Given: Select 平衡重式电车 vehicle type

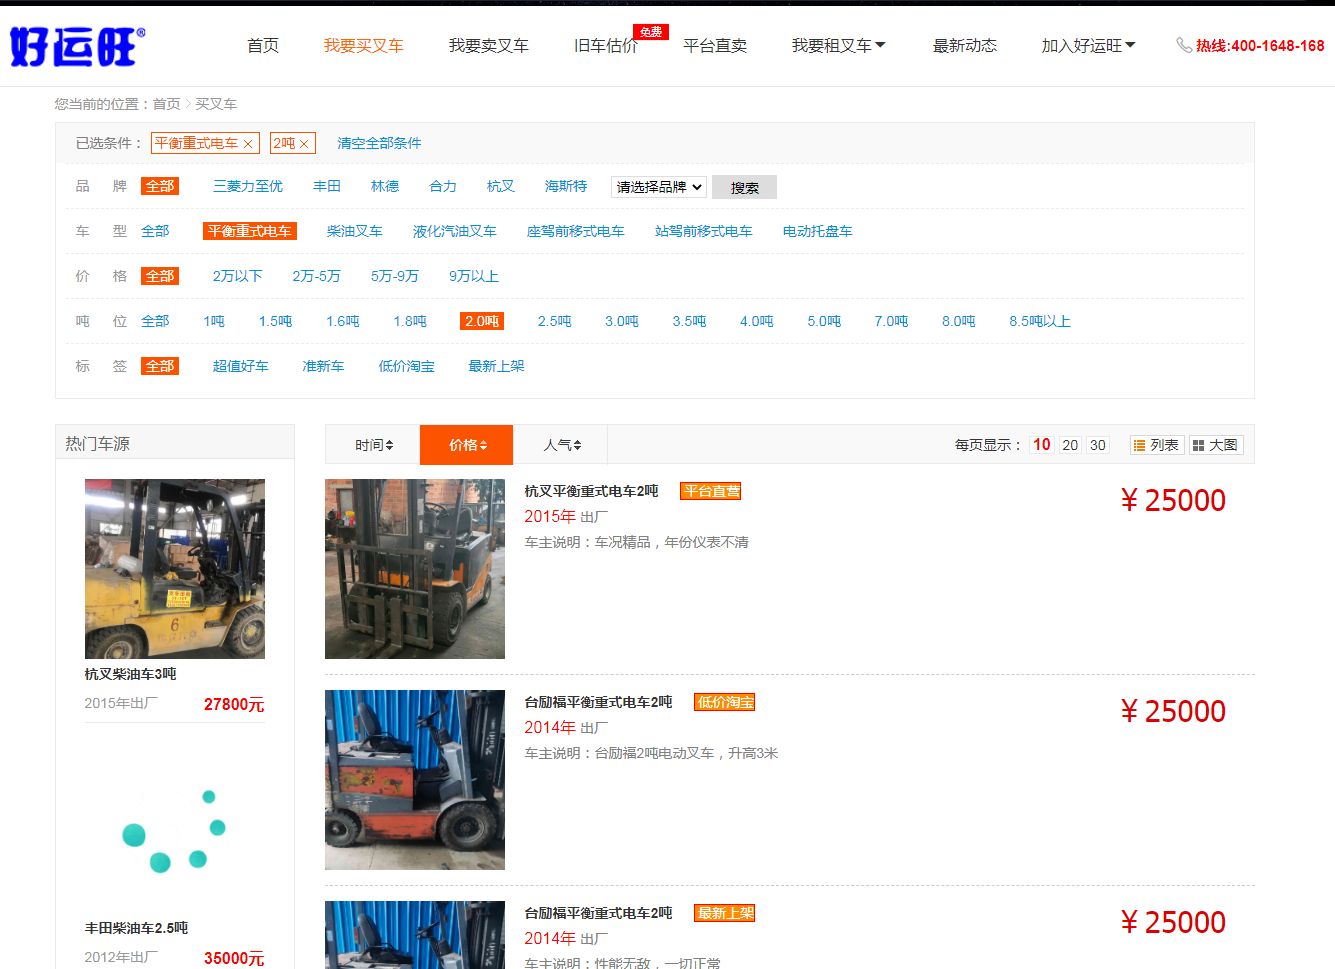Looking at the screenshot, I should pos(250,231).
